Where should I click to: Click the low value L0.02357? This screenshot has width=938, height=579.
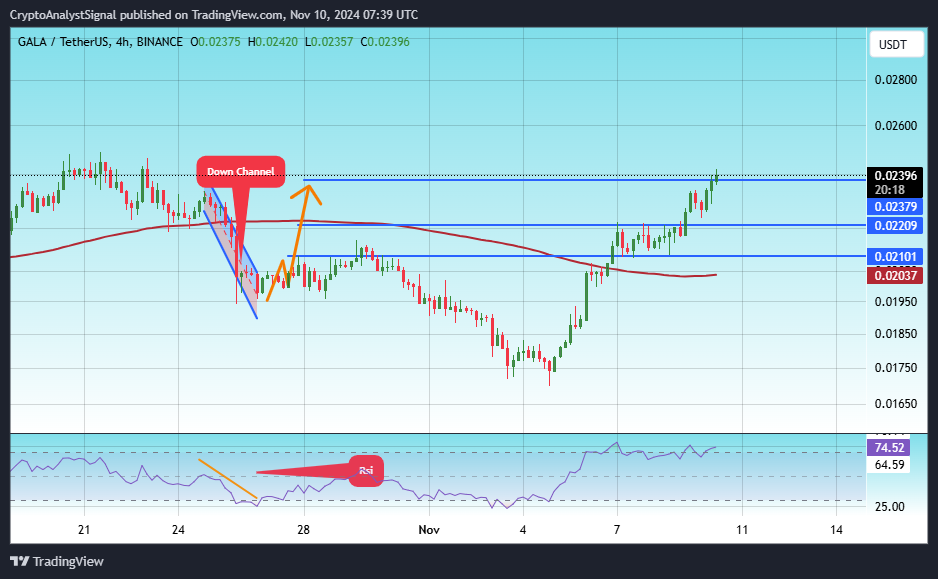pyautogui.click(x=329, y=42)
